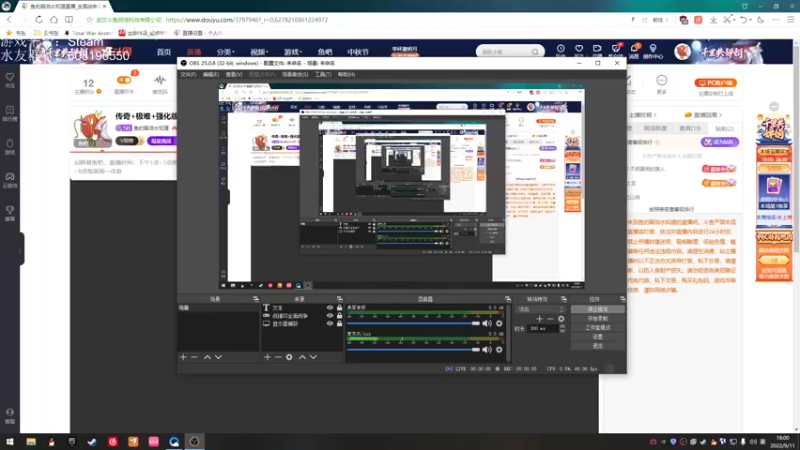Move source down in OBS sources panel
This screenshot has height=450, width=800.
click(x=313, y=357)
